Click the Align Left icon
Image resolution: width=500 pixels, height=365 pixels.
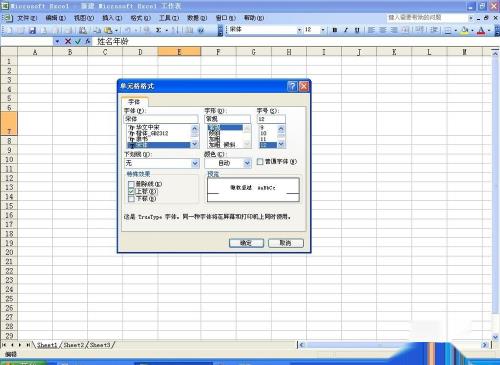click(x=371, y=30)
